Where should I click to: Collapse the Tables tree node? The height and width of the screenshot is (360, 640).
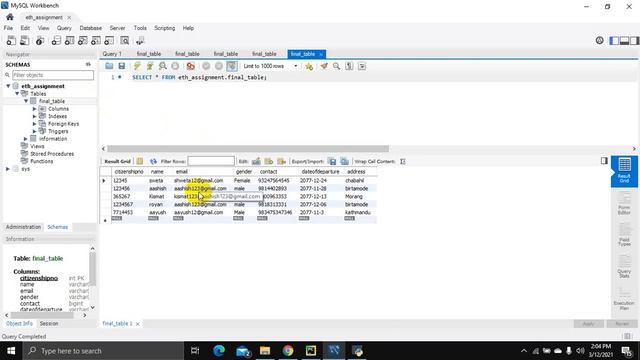pos(17,93)
